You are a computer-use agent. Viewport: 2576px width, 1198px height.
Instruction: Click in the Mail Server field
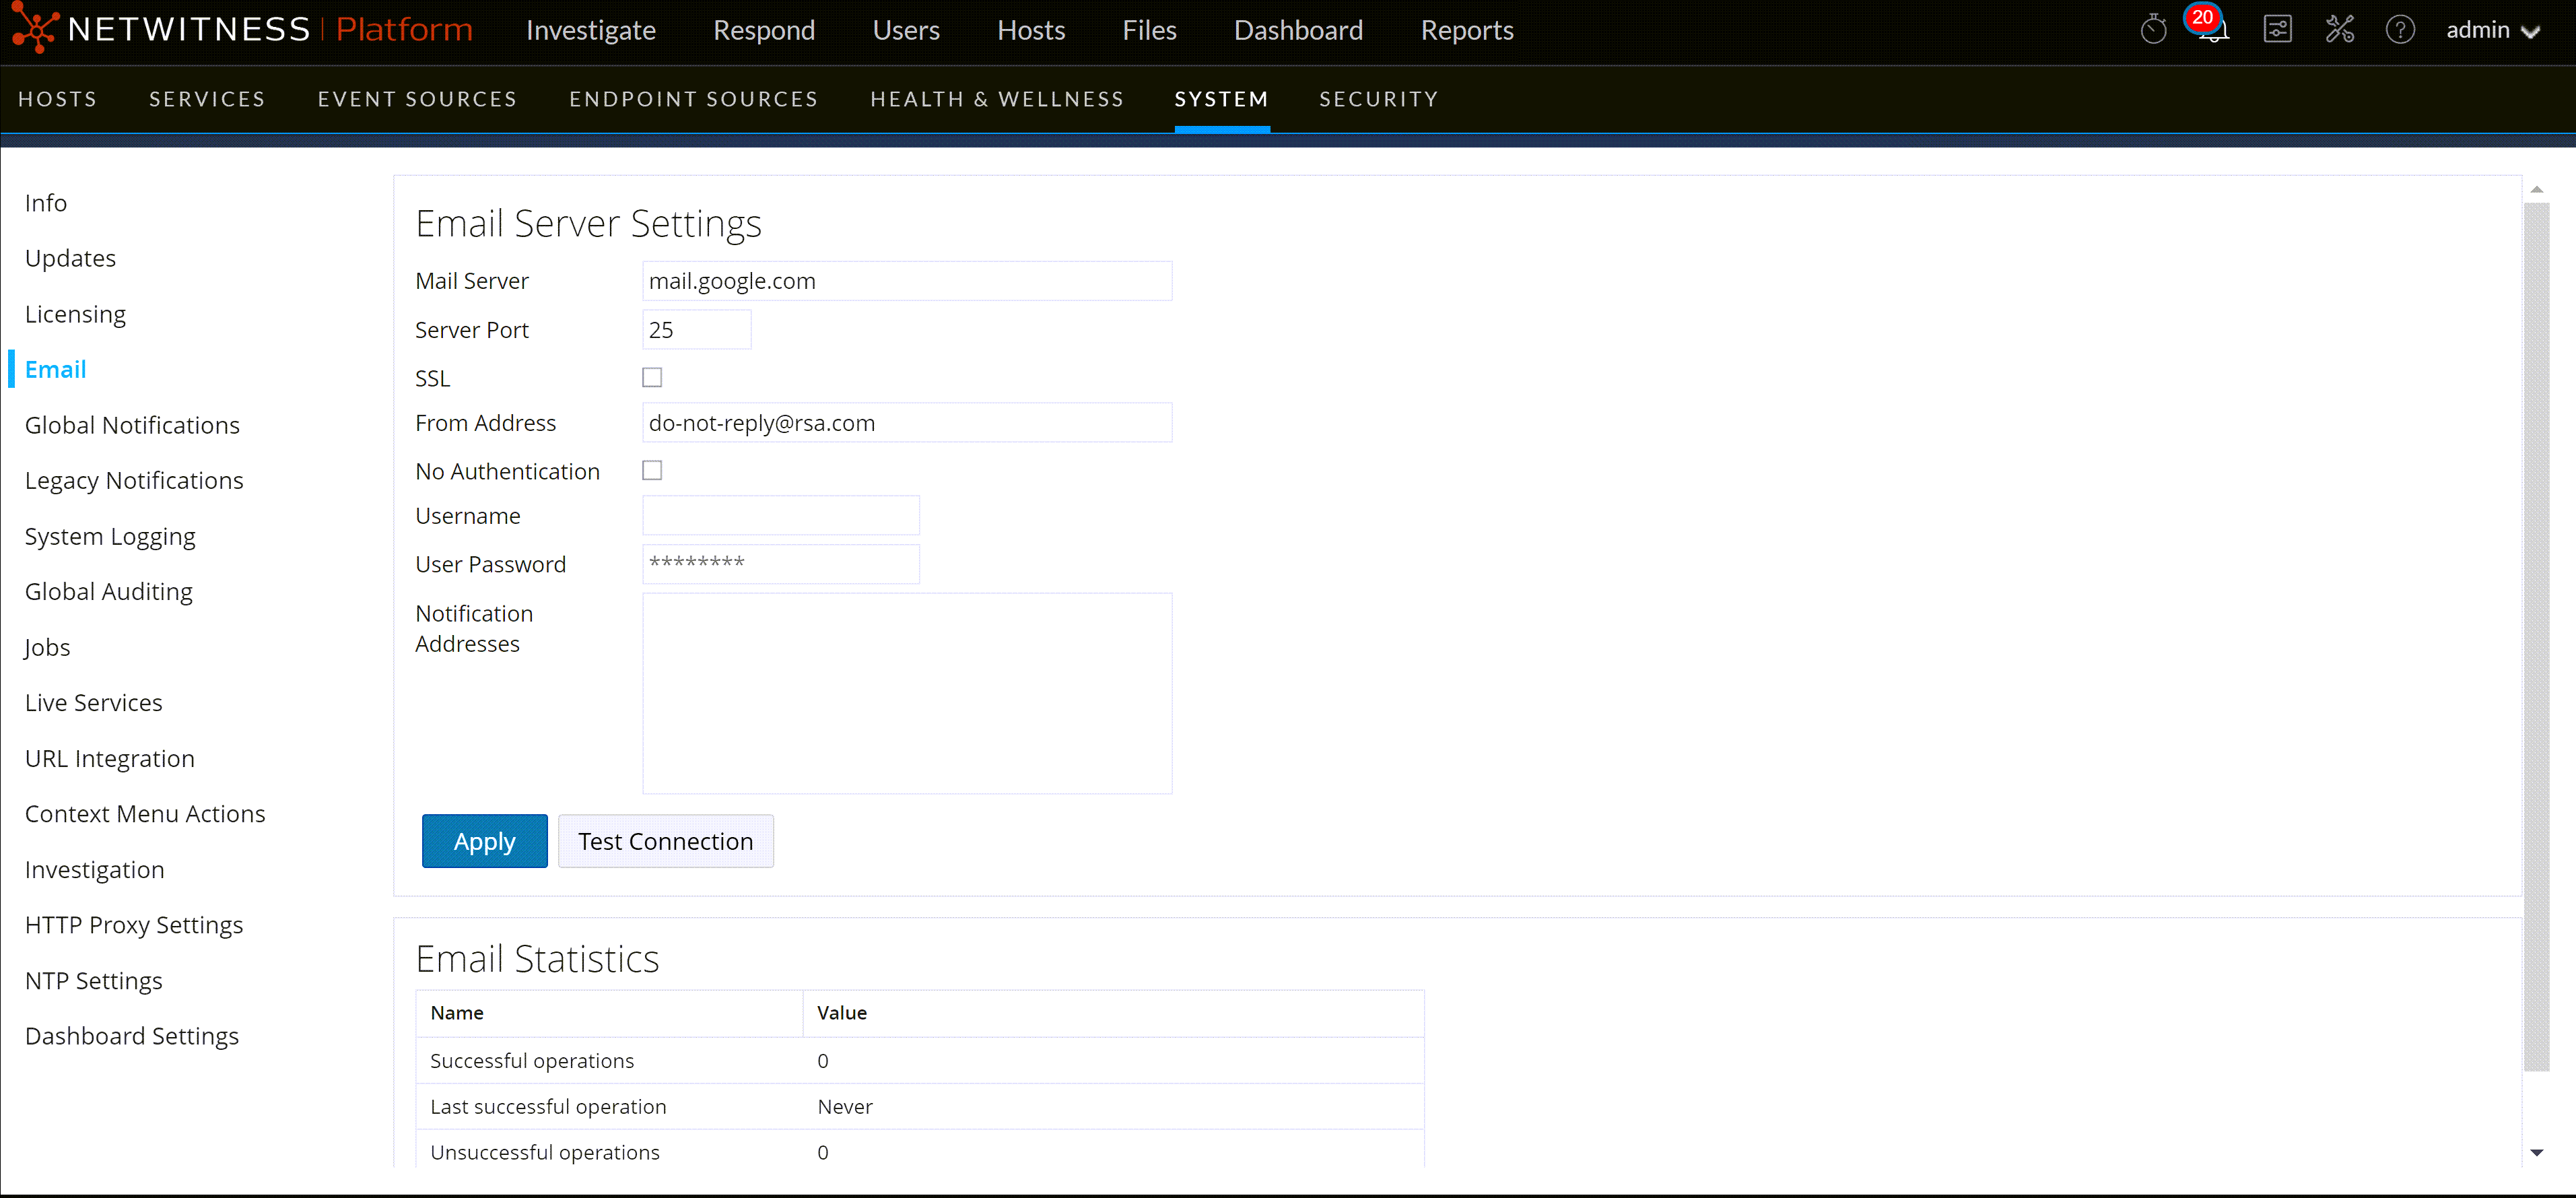[906, 281]
